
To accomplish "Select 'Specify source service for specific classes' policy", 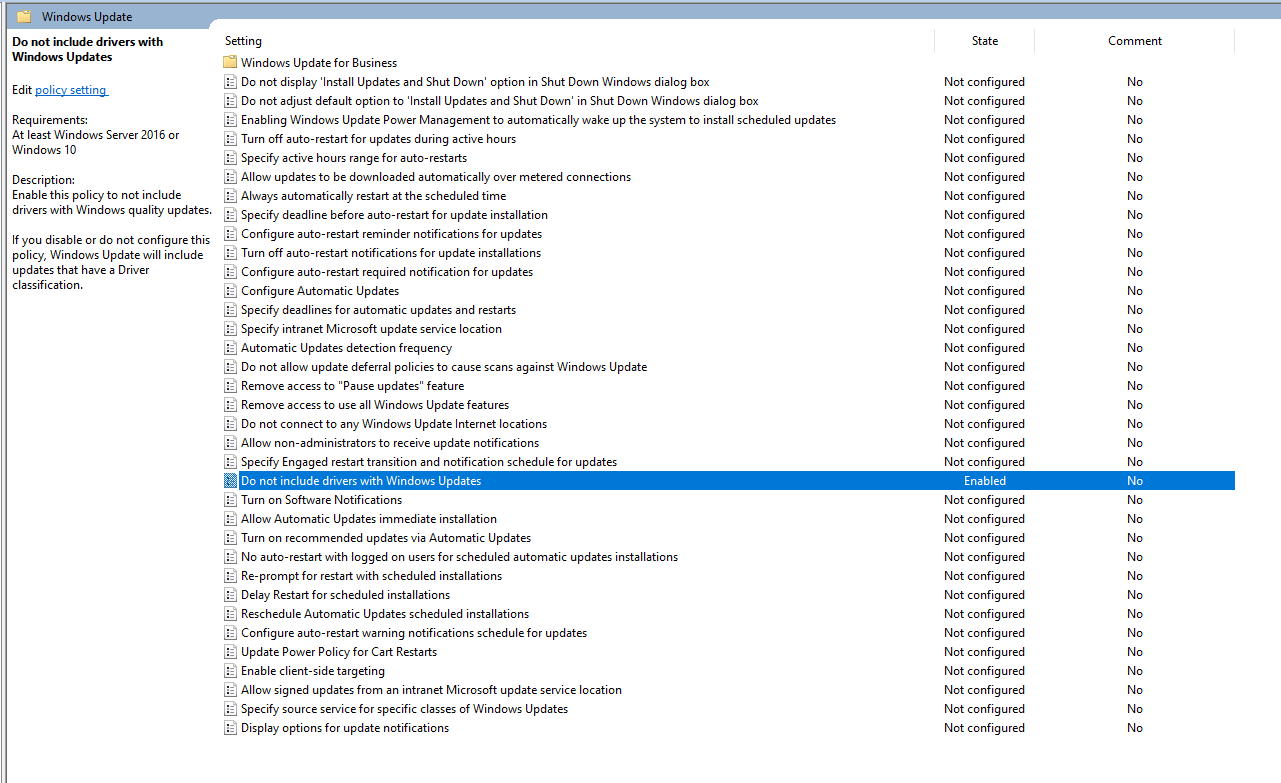I will 404,709.
